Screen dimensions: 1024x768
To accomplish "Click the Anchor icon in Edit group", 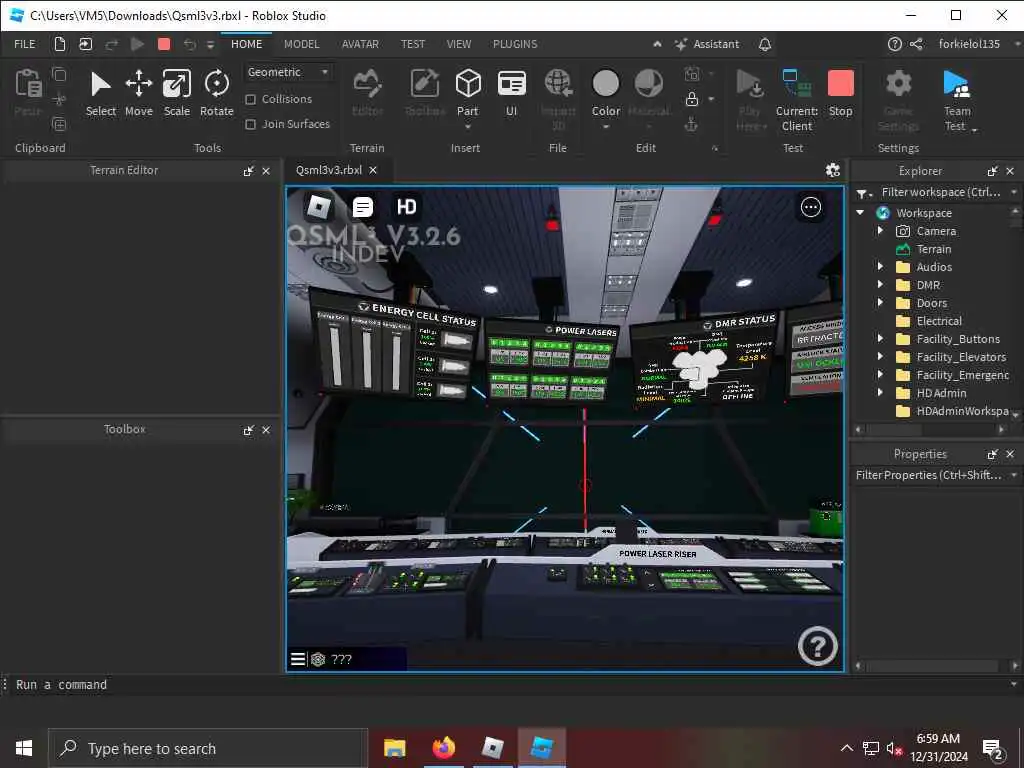I will click(x=691, y=124).
